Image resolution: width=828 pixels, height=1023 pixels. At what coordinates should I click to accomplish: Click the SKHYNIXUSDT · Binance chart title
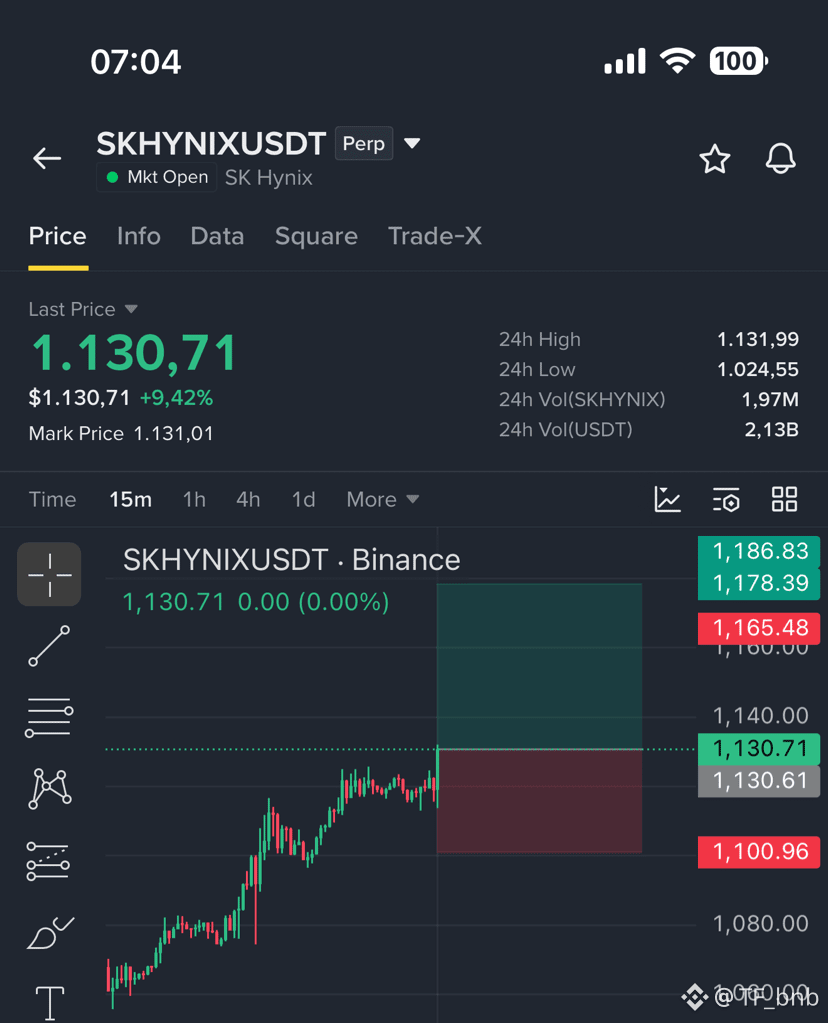point(292,560)
